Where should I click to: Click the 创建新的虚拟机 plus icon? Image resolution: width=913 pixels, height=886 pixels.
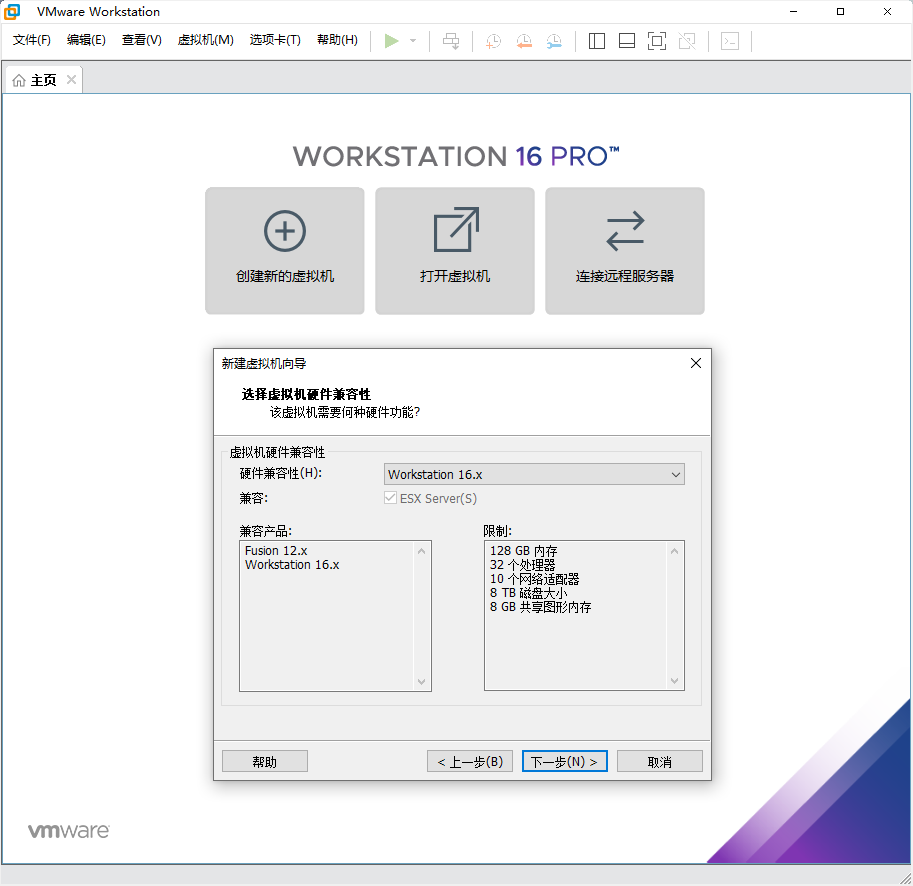pyautogui.click(x=285, y=231)
